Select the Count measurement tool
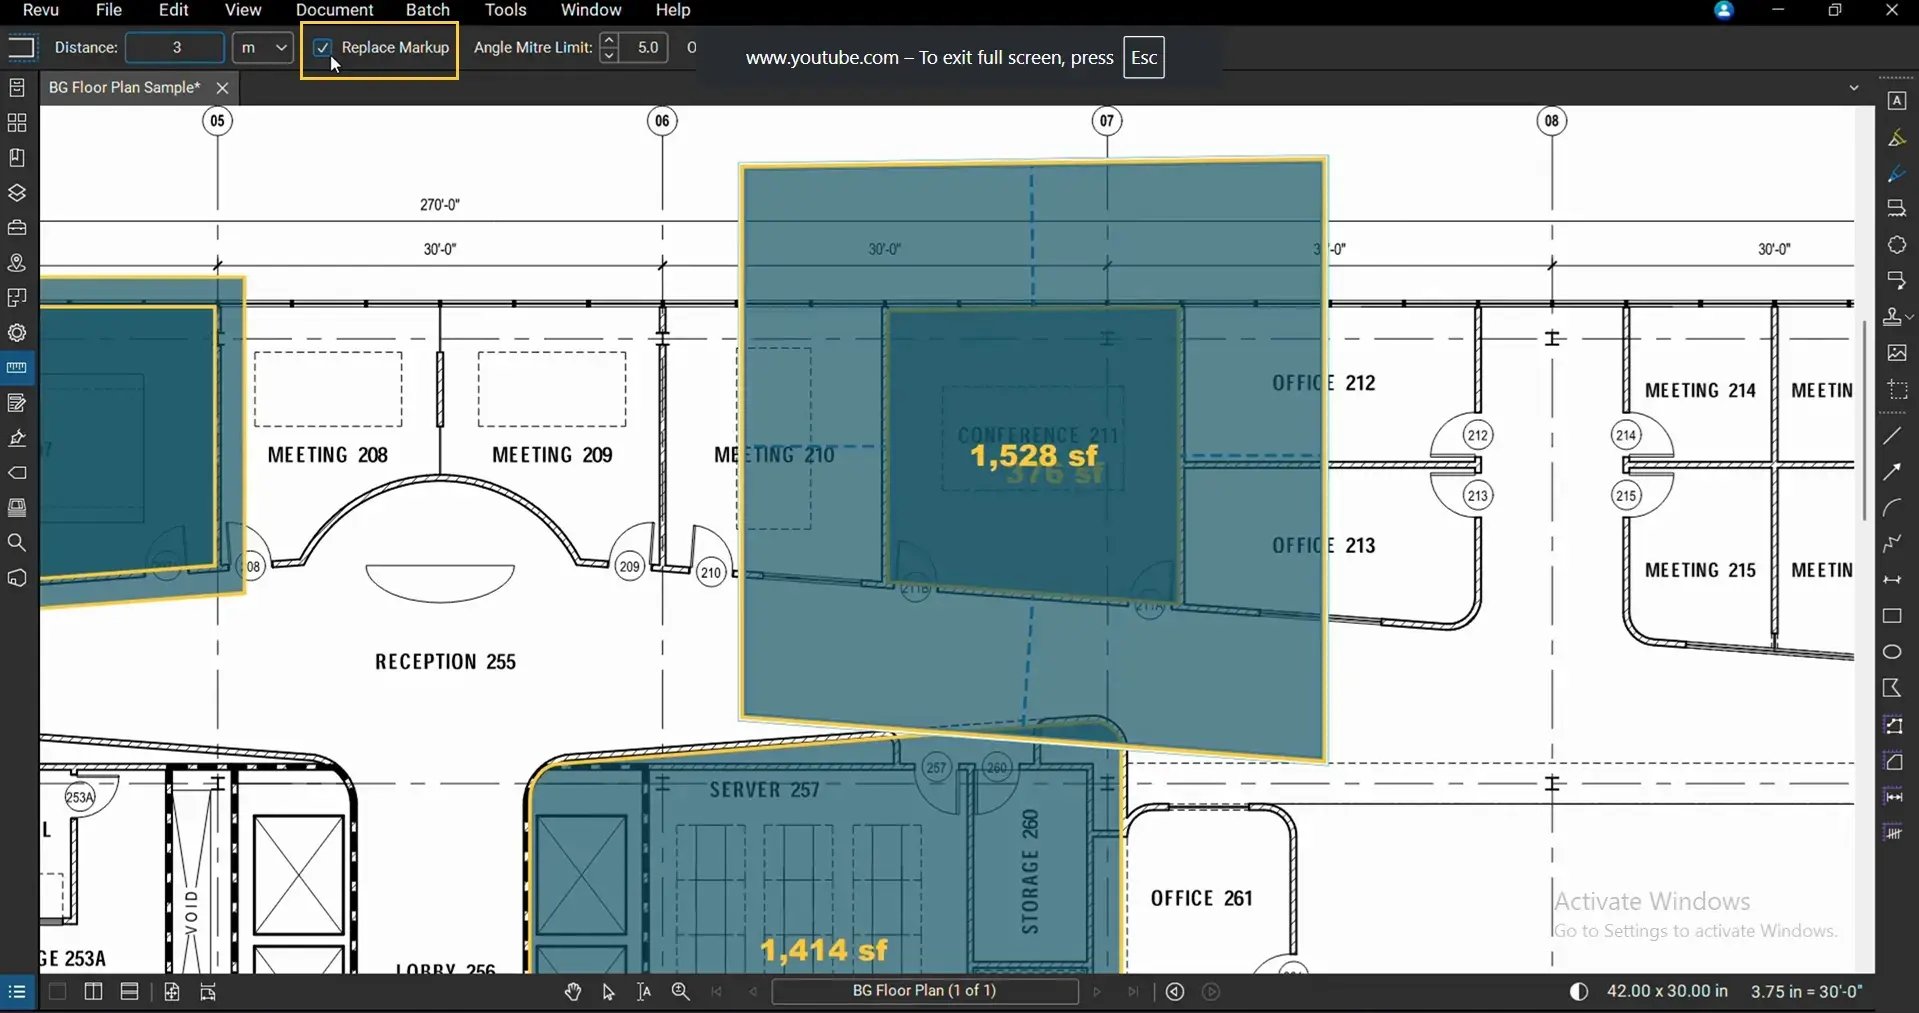 pos(1893,832)
